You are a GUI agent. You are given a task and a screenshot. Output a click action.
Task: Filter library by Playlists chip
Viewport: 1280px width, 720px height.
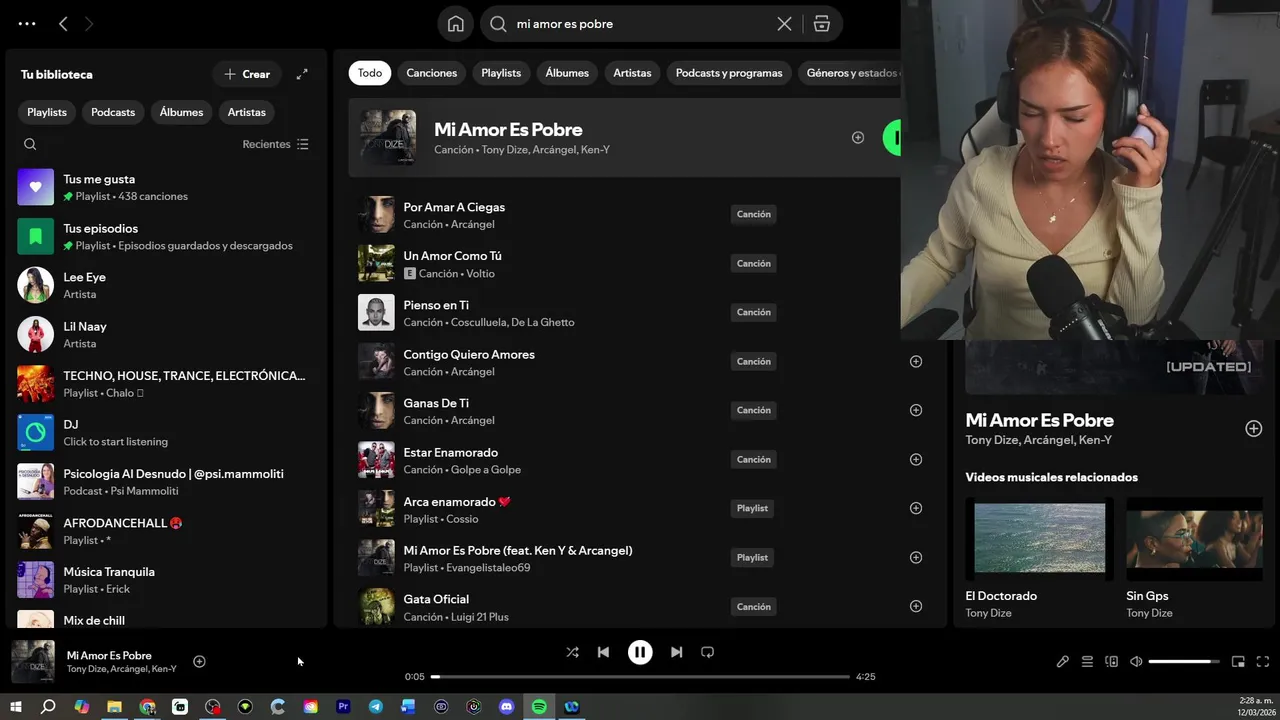(x=47, y=112)
